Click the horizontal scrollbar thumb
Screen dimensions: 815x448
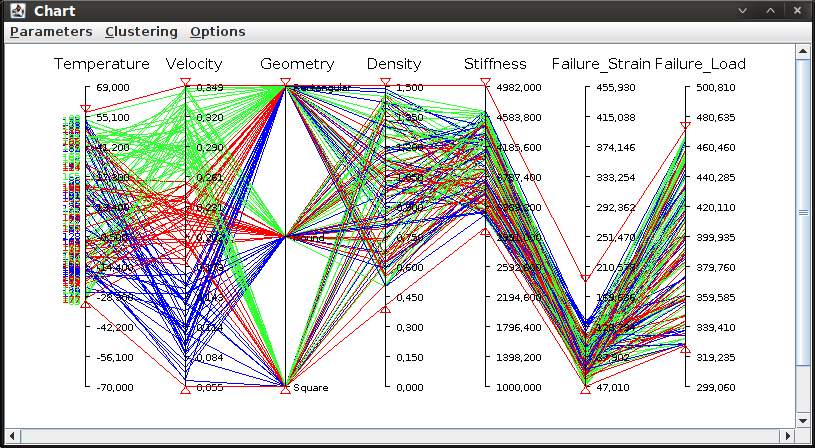click(x=400, y=435)
